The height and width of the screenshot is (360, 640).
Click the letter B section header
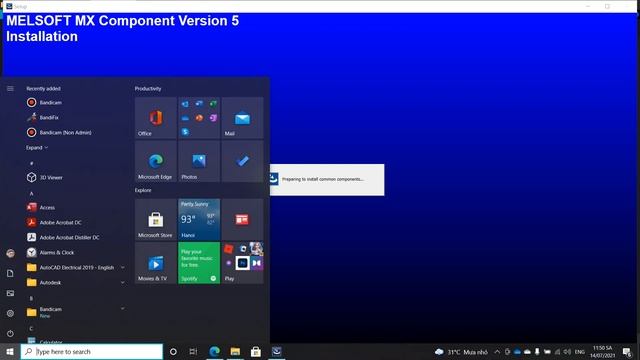click(x=31, y=298)
